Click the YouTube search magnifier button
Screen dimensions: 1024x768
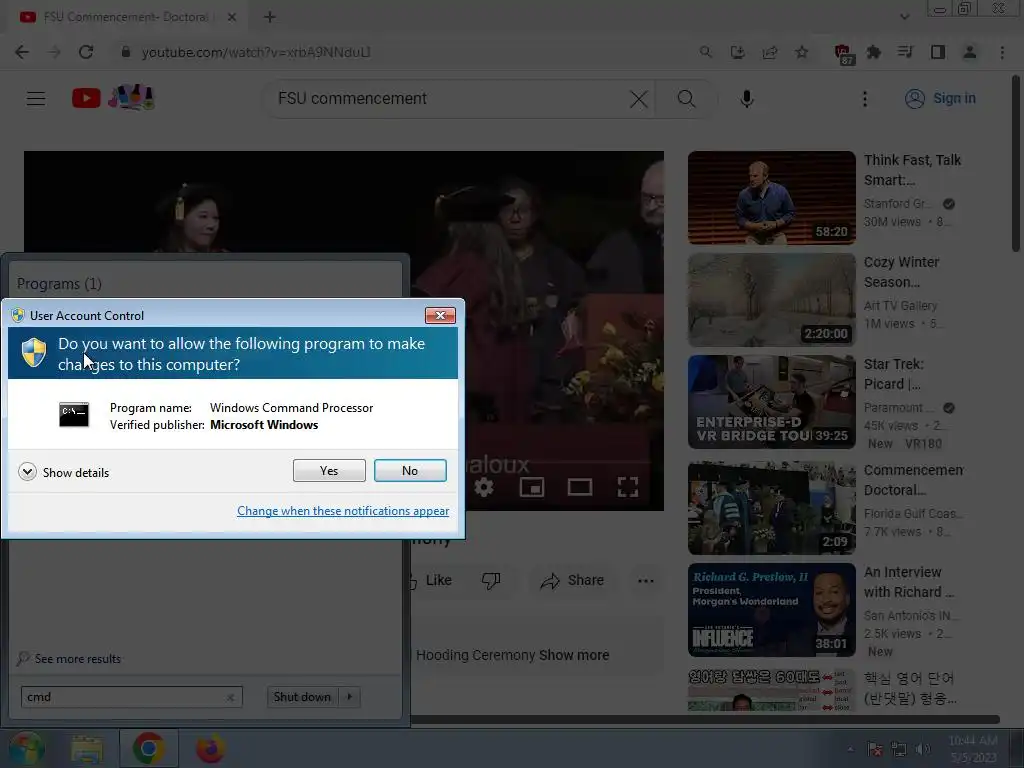(686, 99)
